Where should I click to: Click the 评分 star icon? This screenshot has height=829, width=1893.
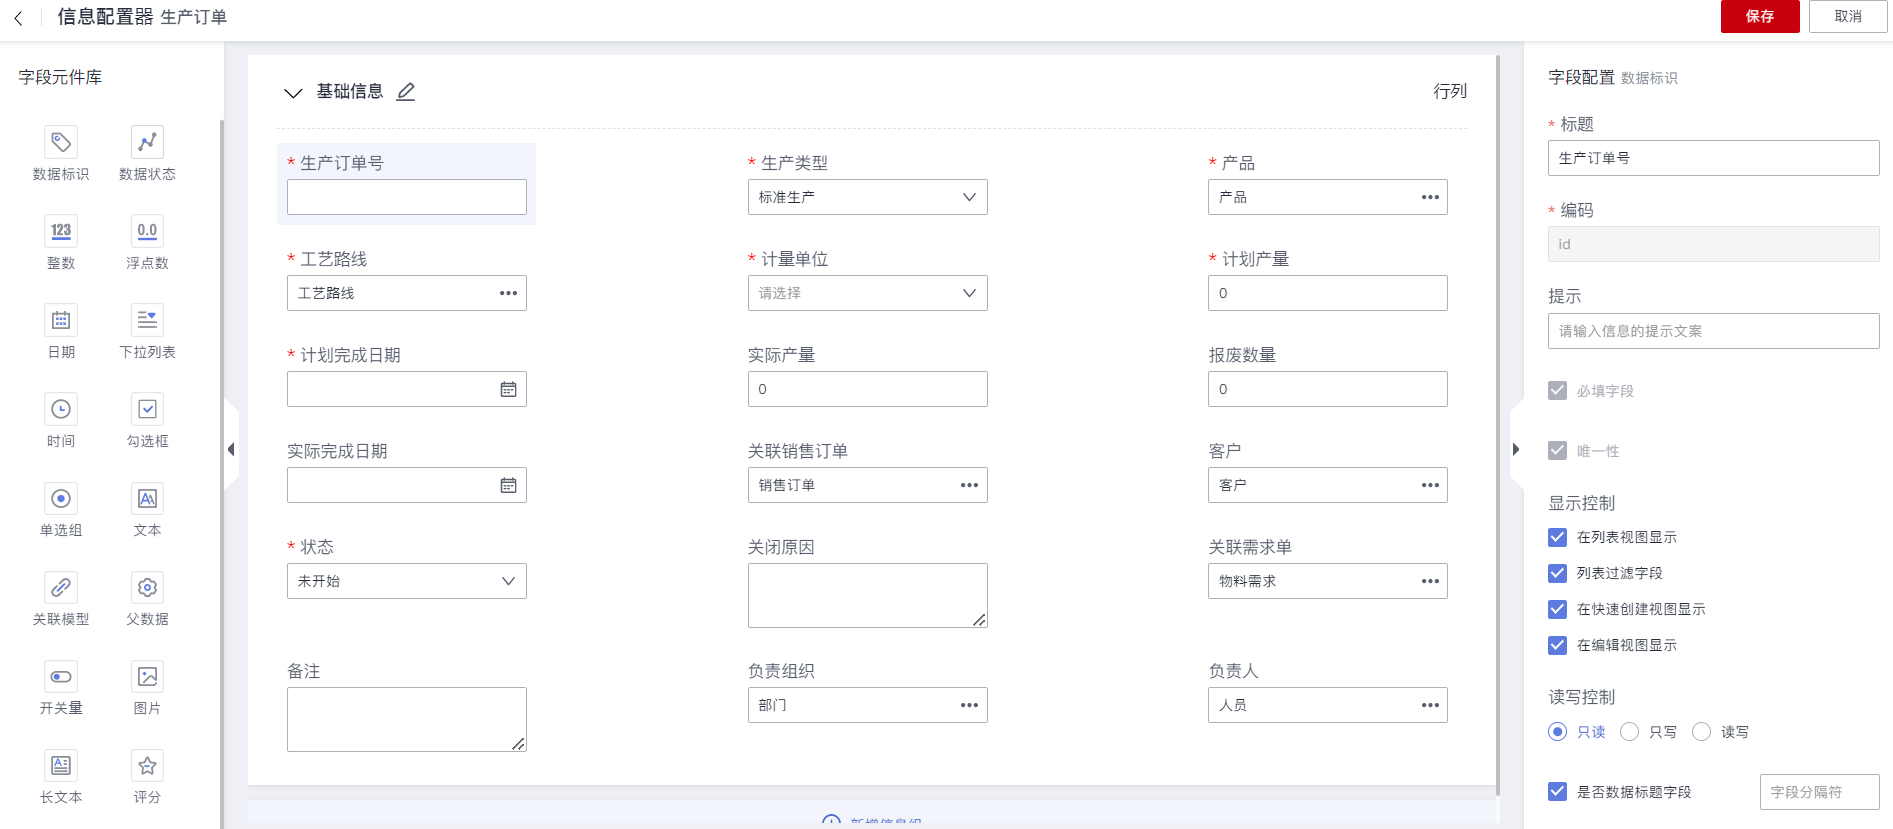147,765
